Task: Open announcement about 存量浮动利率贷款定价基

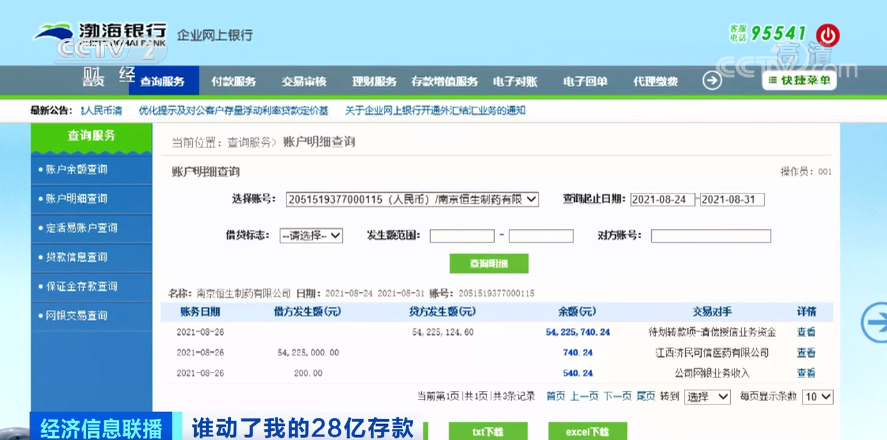Action: pos(233,111)
